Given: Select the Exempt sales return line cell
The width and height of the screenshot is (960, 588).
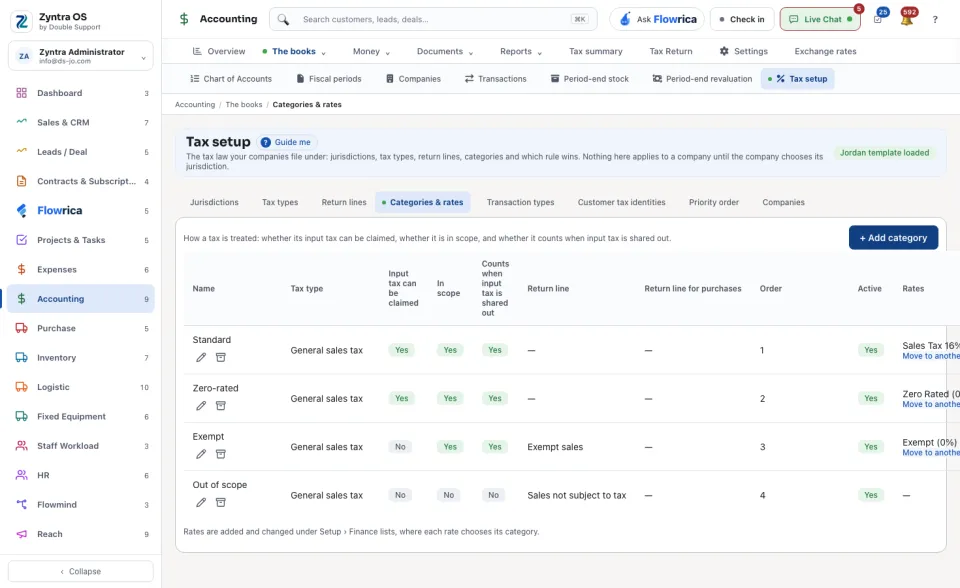Looking at the screenshot, I should (555, 447).
